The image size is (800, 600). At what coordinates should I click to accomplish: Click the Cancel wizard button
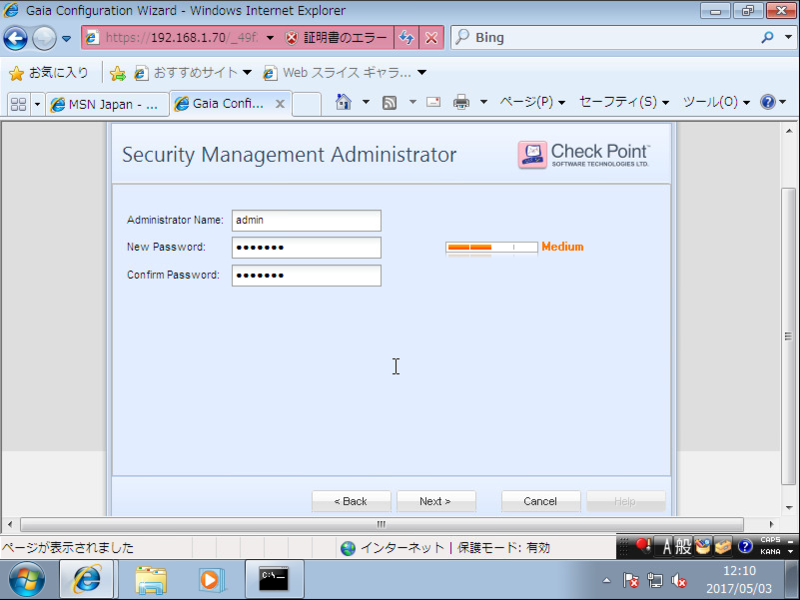pyautogui.click(x=540, y=501)
